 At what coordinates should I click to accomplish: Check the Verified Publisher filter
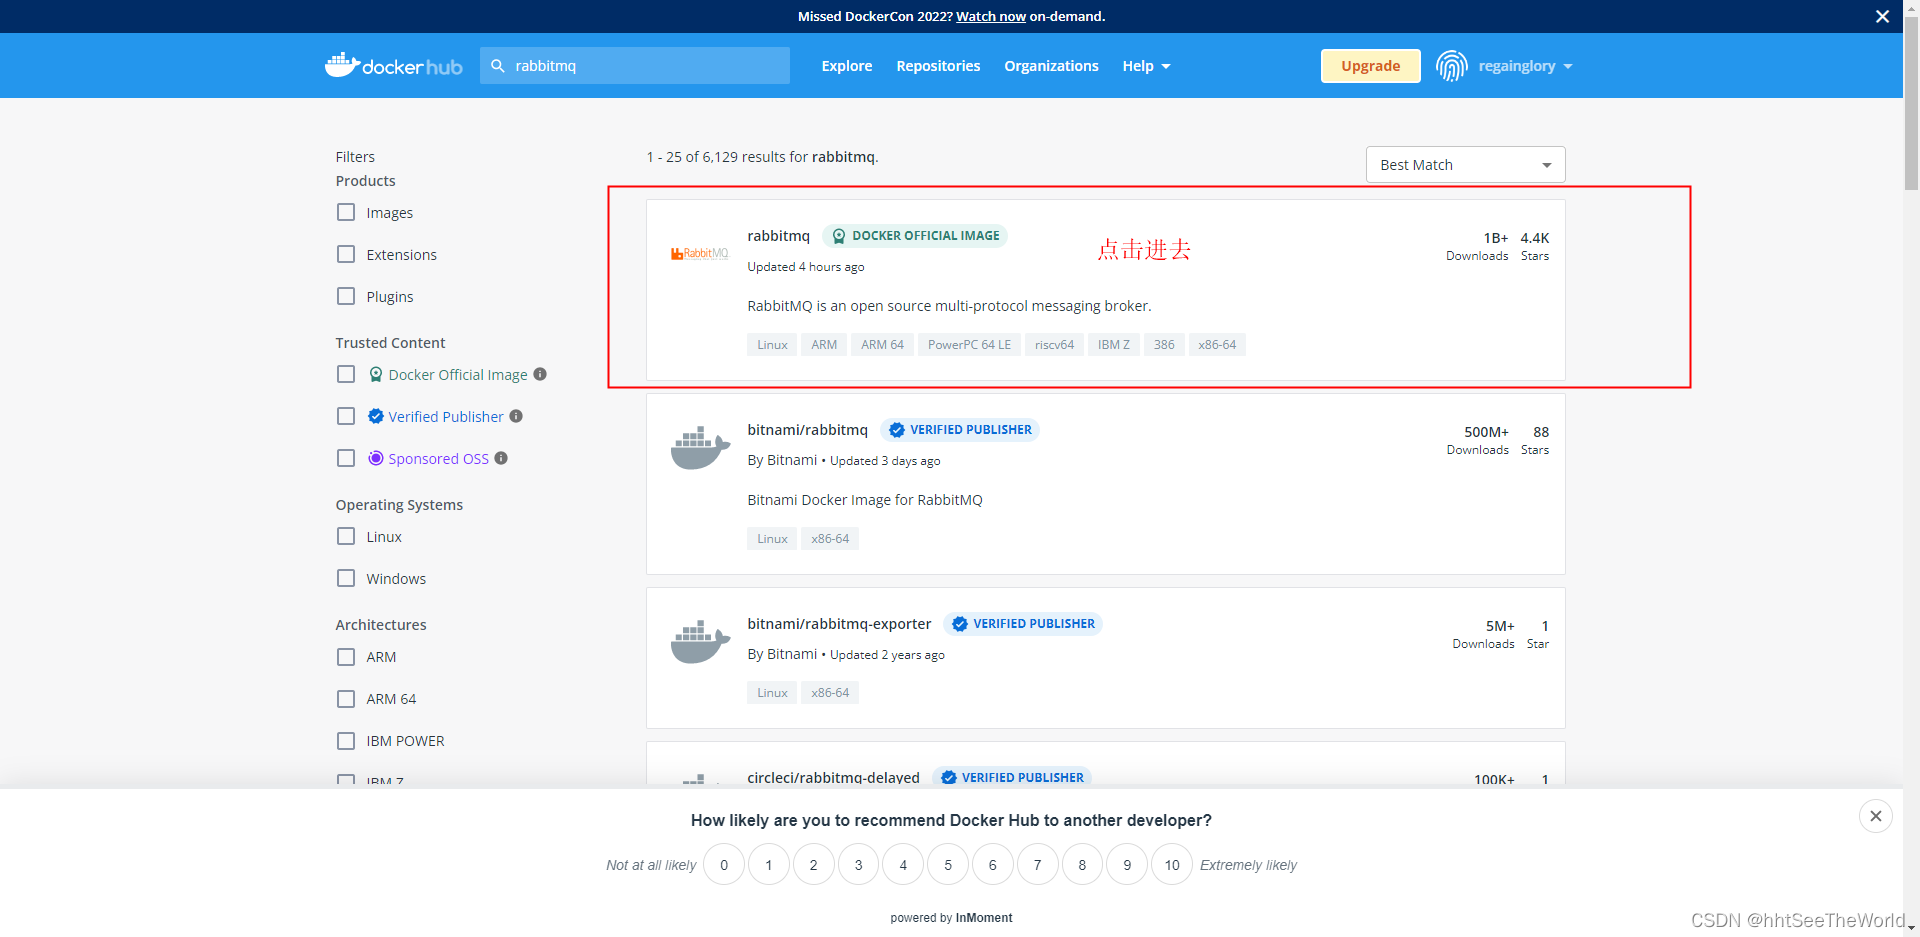[x=346, y=416]
